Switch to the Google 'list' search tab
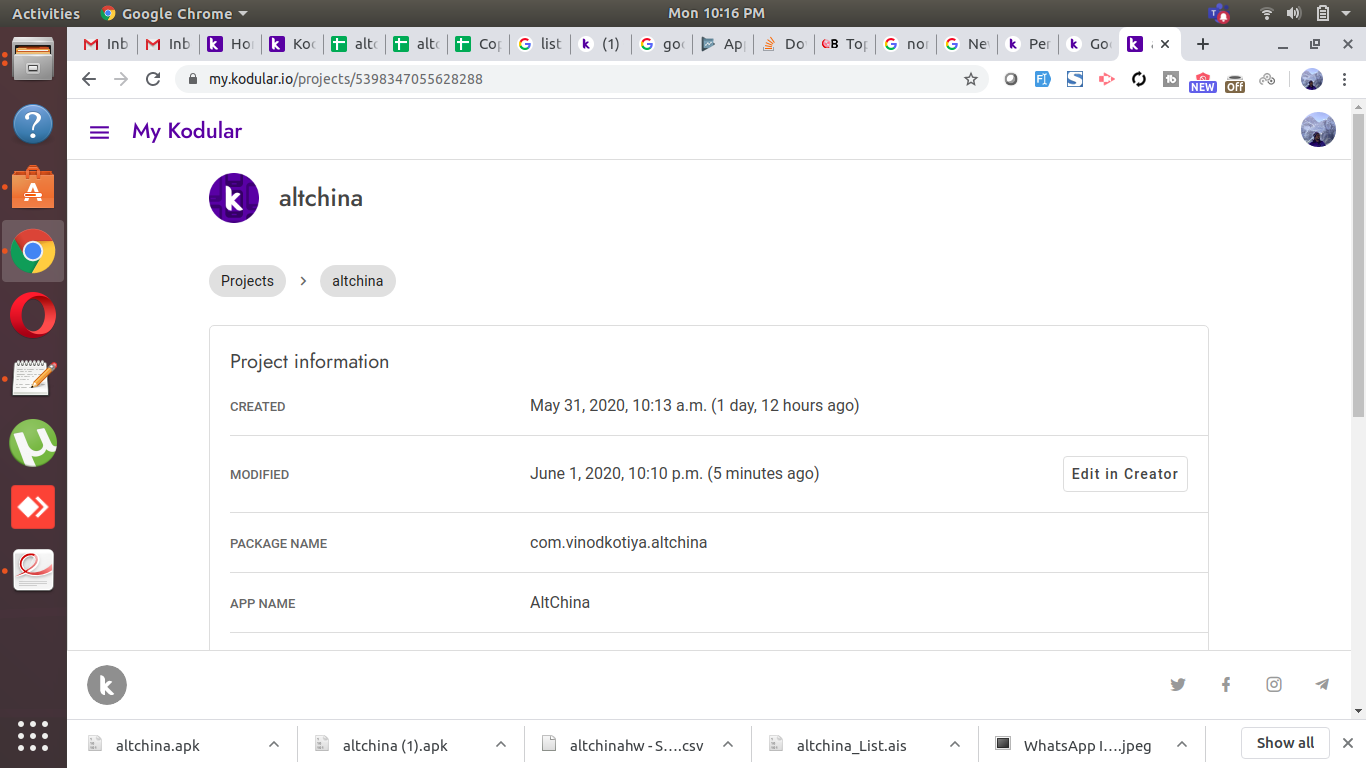This screenshot has width=1366, height=768. [540, 44]
